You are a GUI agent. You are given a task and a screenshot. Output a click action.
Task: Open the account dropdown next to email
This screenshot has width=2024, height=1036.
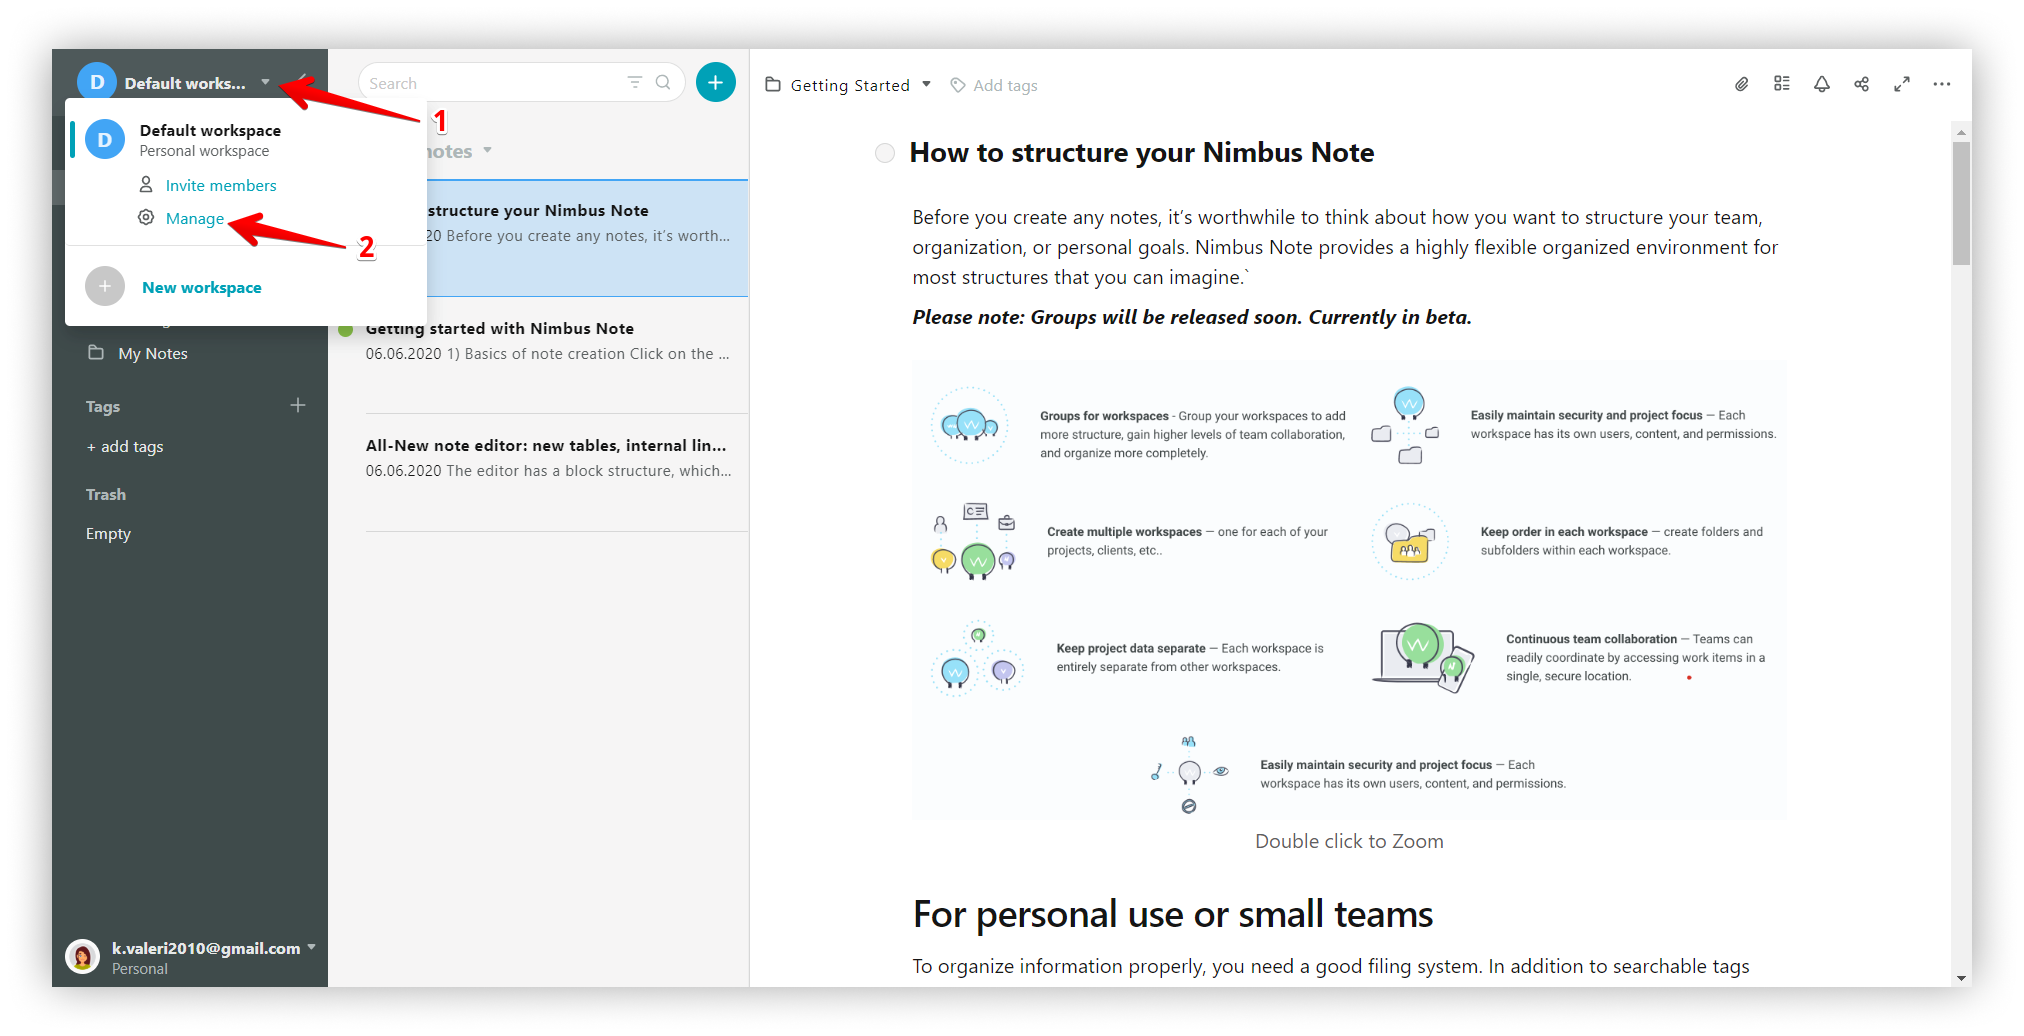point(312,946)
